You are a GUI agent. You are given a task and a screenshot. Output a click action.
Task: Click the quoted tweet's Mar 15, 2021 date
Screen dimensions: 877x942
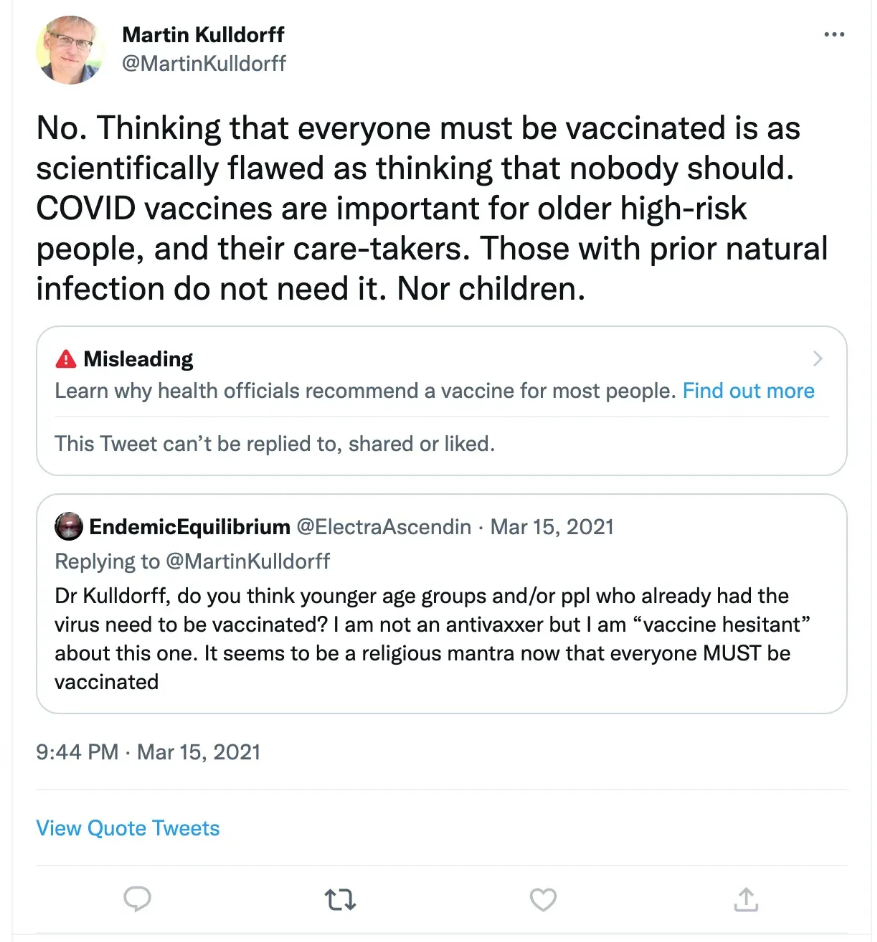point(552,527)
